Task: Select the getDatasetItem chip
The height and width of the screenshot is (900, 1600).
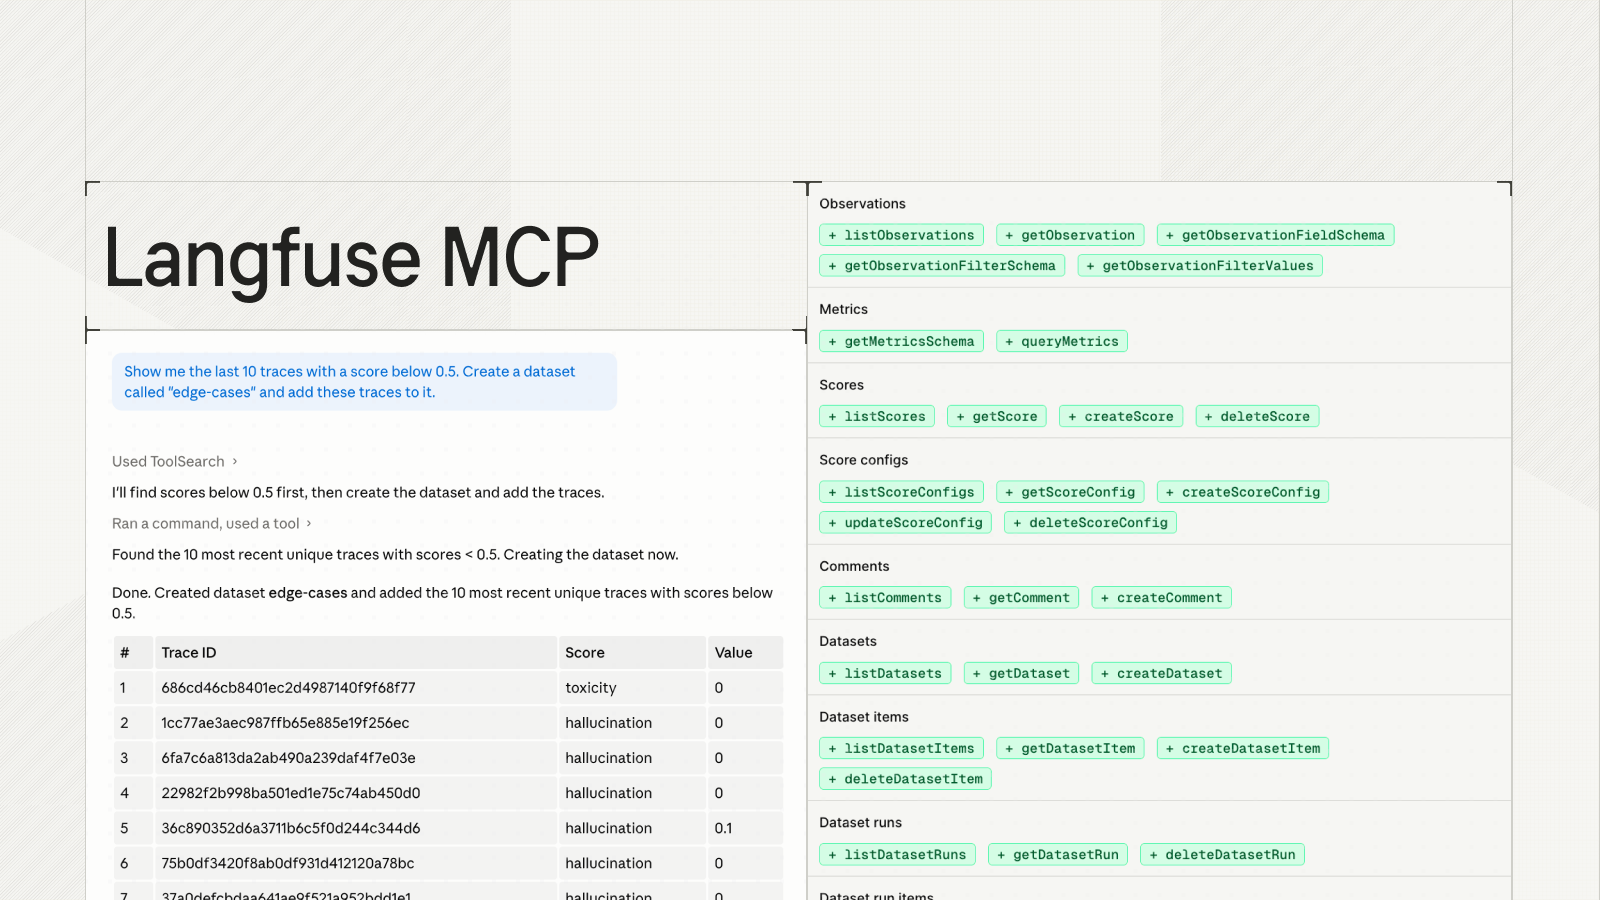Action: click(1070, 748)
